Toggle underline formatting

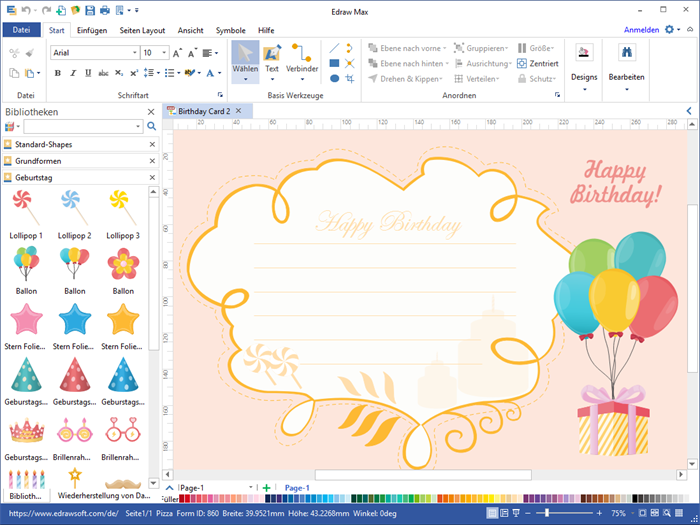pyautogui.click(x=86, y=73)
